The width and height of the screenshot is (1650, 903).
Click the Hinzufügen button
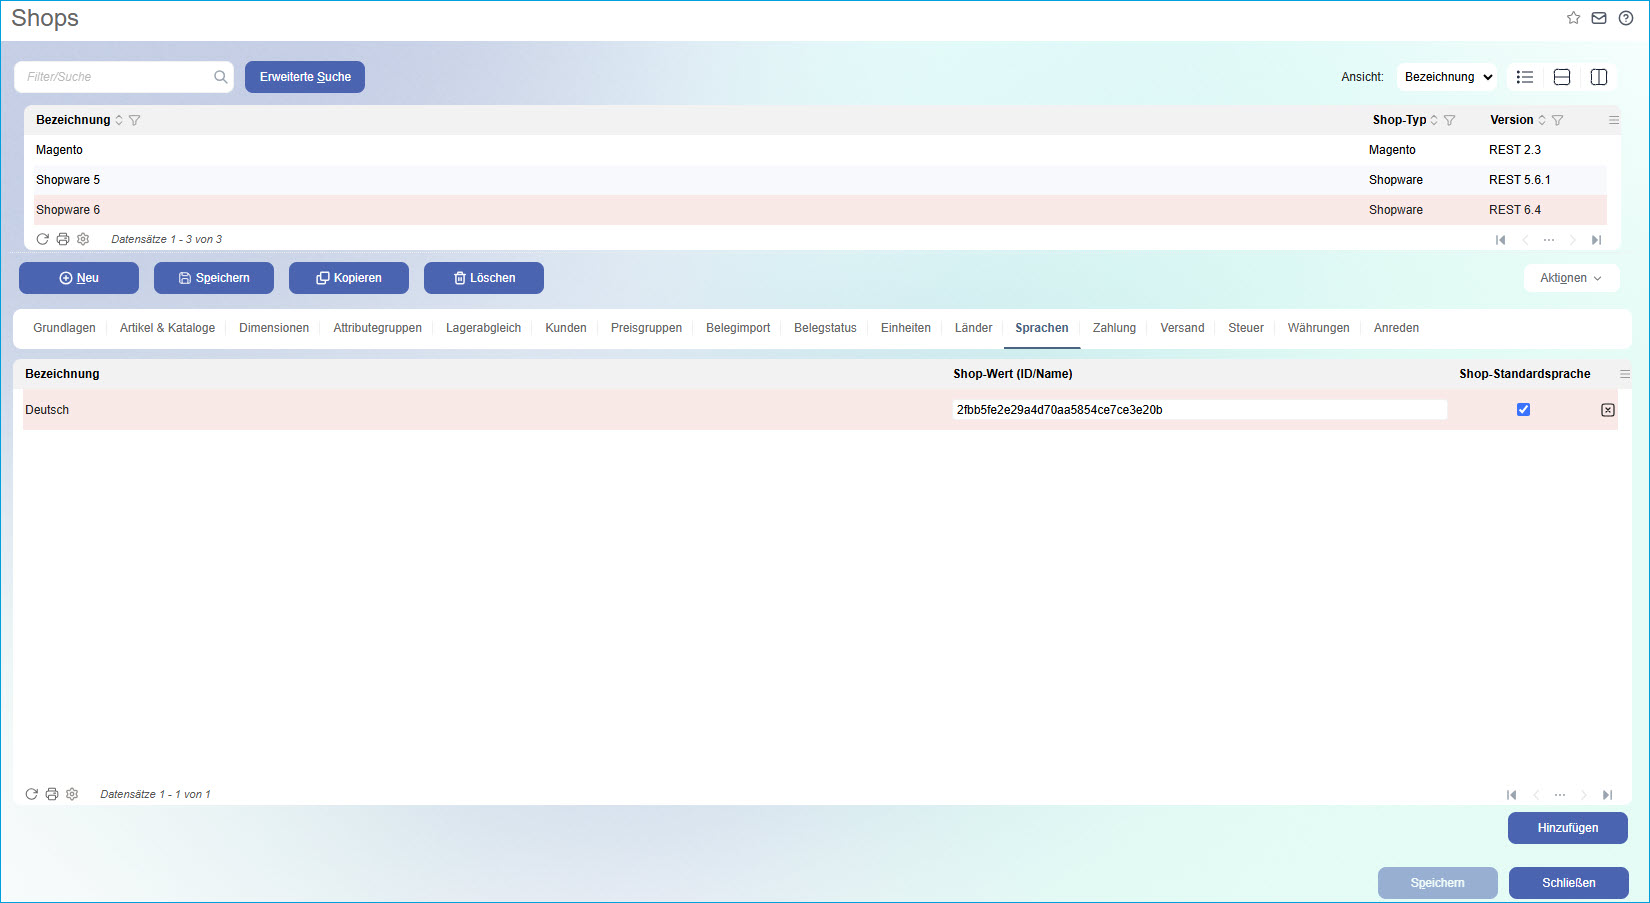pyautogui.click(x=1568, y=828)
